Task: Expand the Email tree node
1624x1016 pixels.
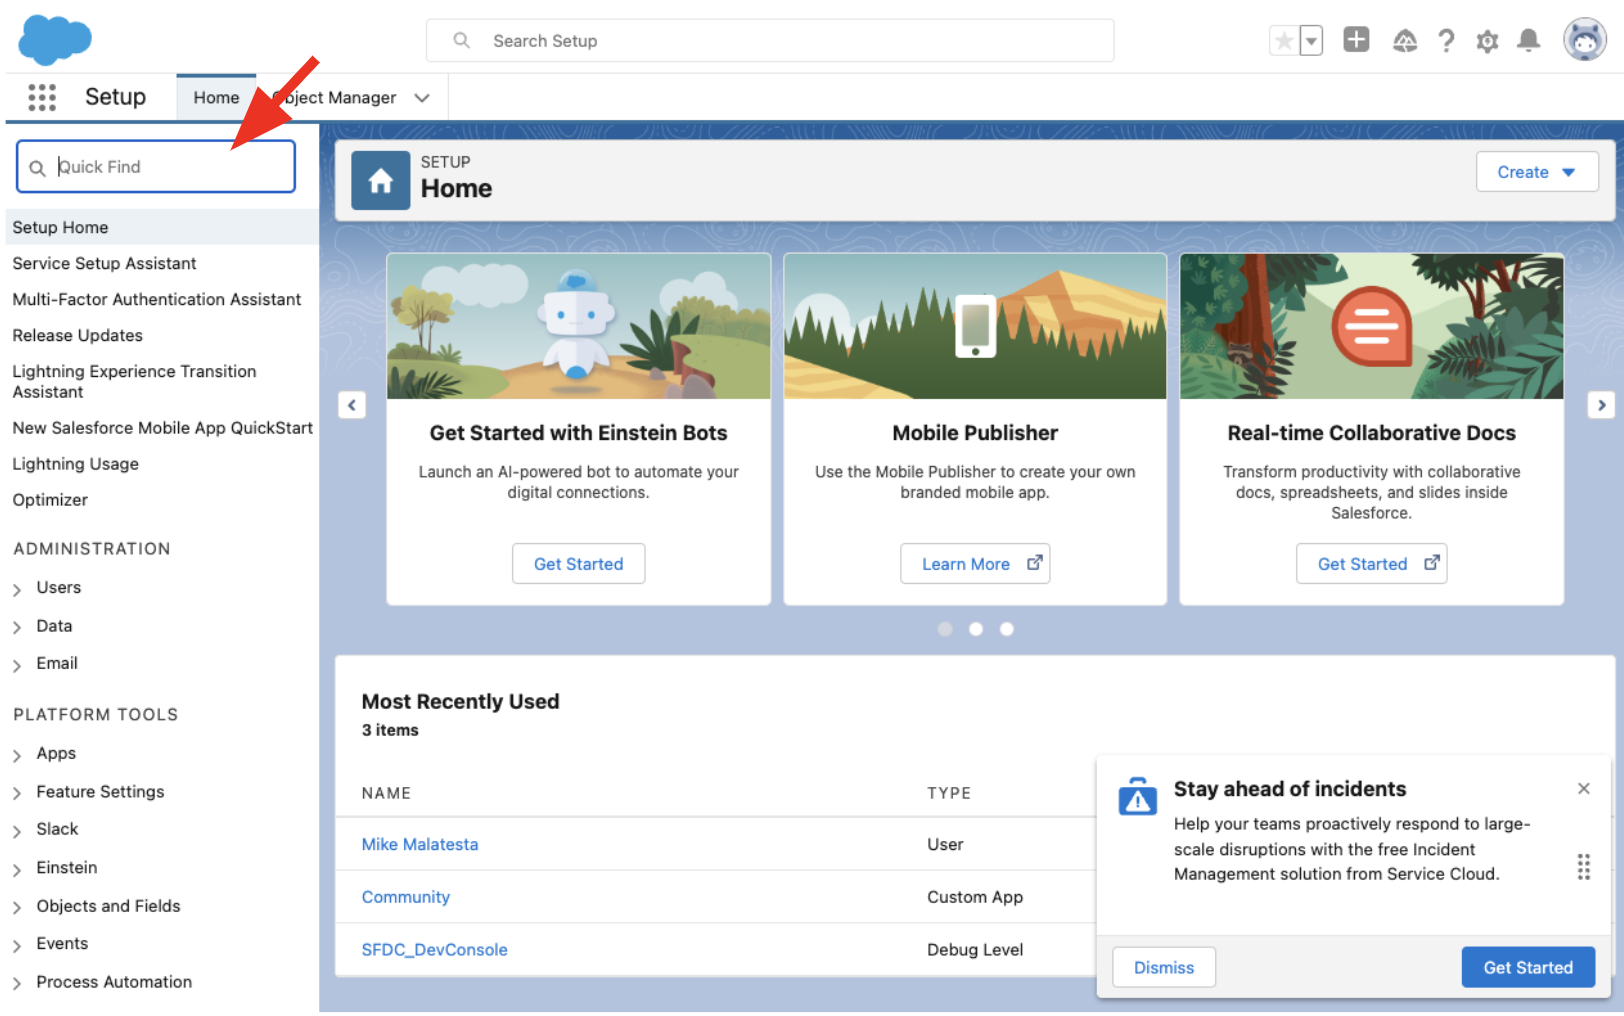Action: pyautogui.click(x=17, y=665)
